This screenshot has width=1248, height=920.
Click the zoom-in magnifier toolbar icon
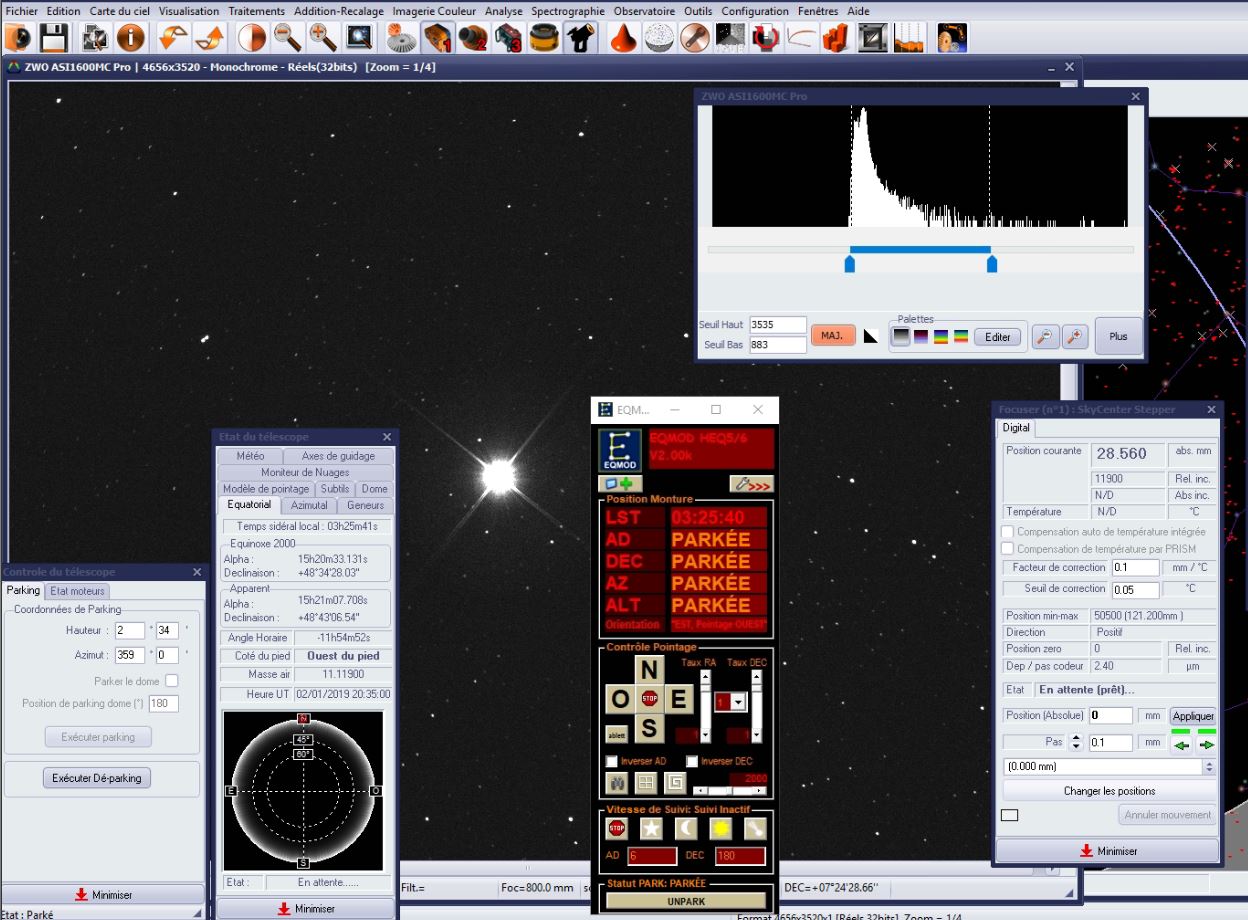[x=323, y=38]
